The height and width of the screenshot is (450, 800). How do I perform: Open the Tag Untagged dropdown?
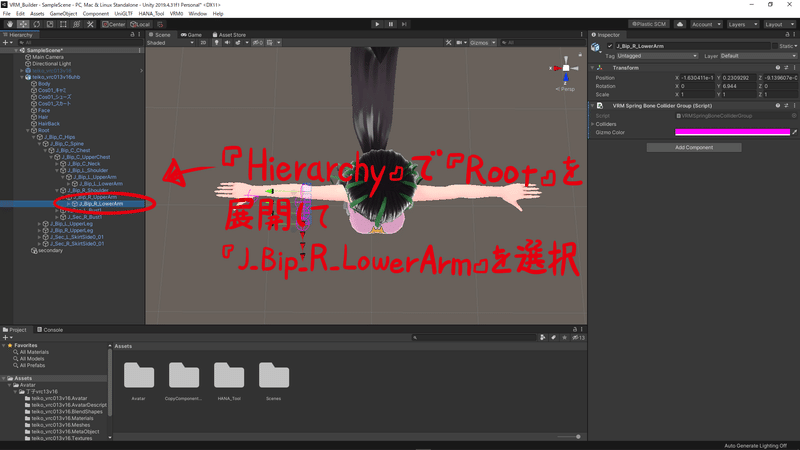pos(657,56)
